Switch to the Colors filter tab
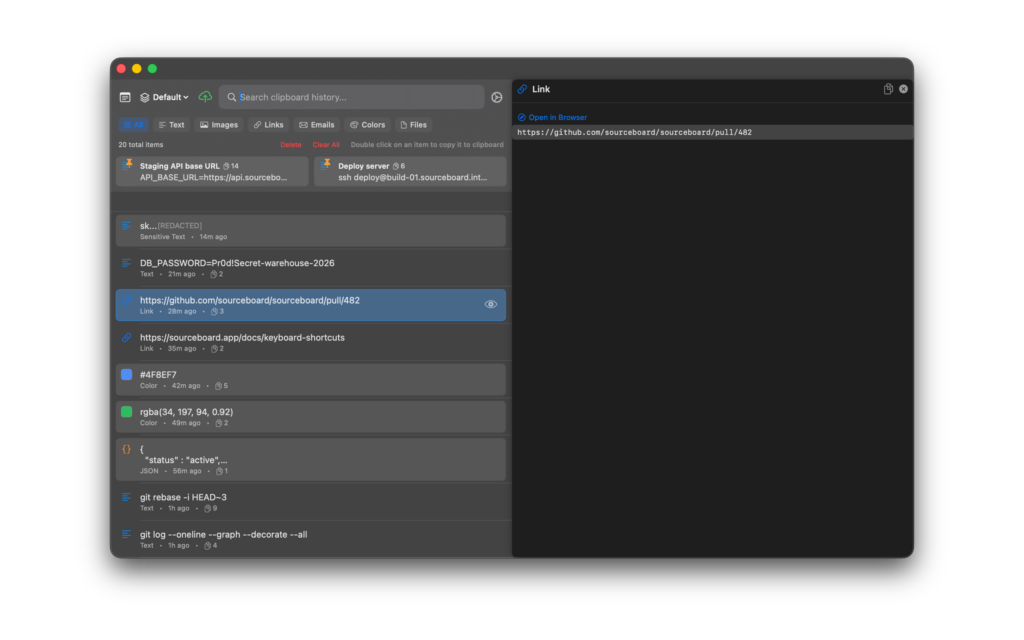 [x=368, y=125]
